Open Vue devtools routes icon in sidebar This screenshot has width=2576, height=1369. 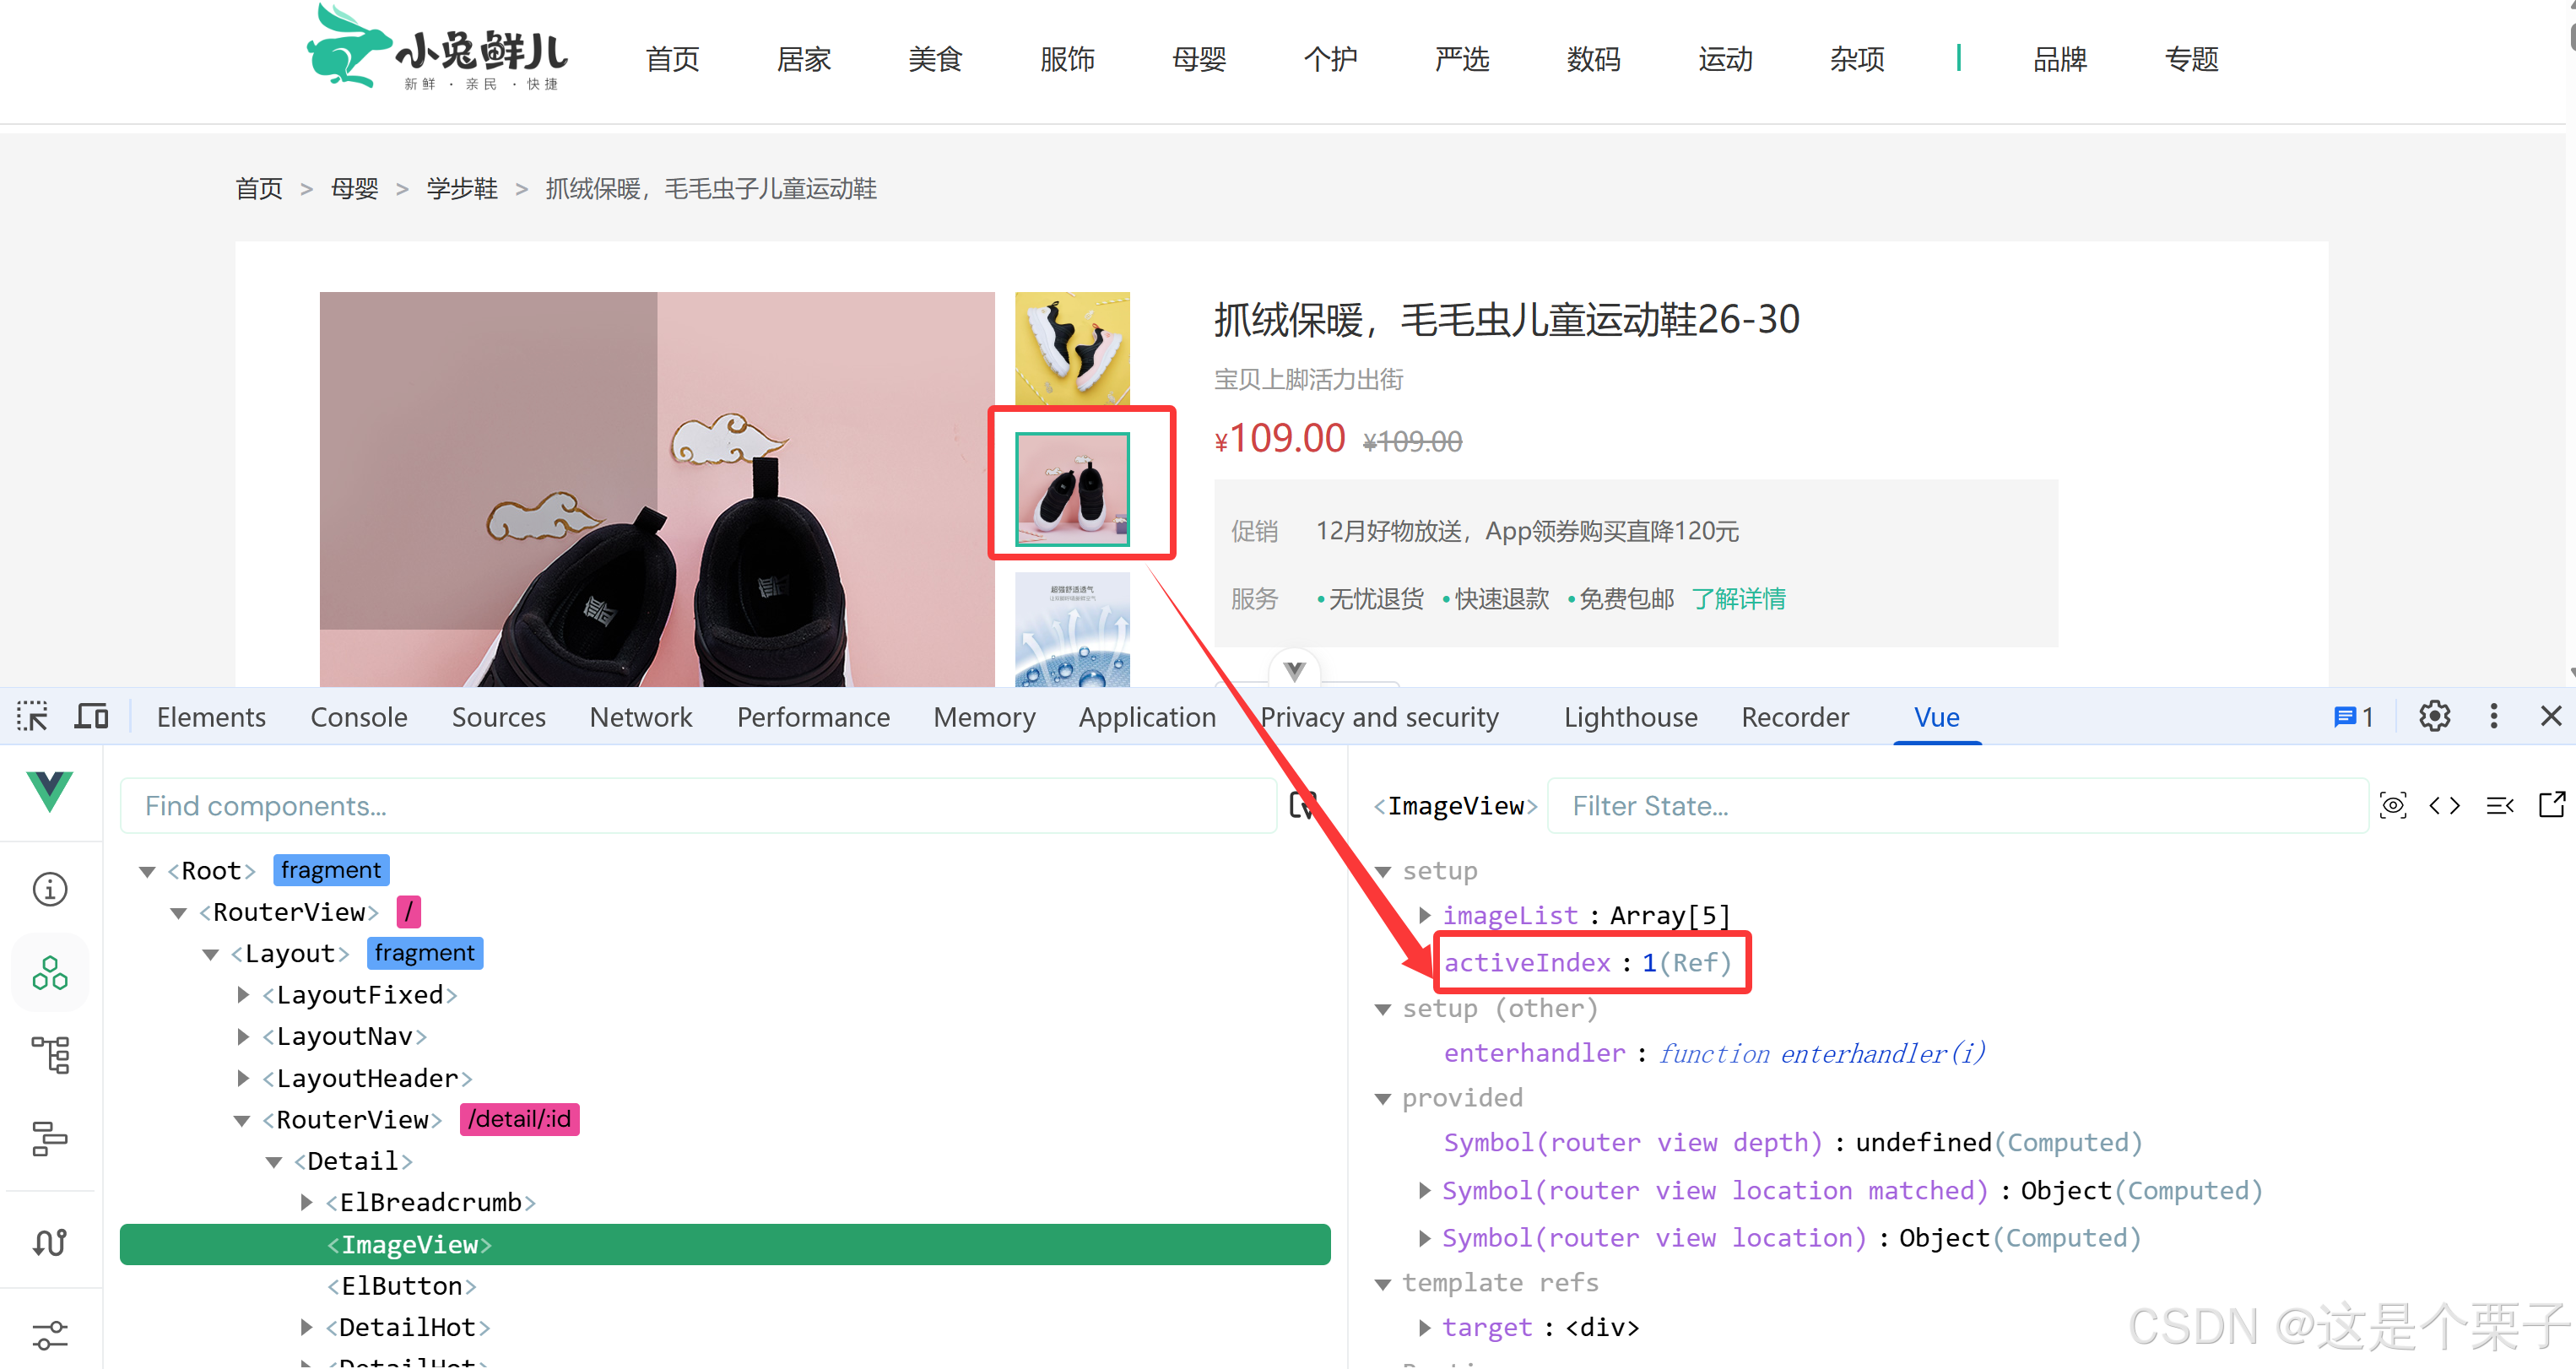pyautogui.click(x=49, y=1242)
